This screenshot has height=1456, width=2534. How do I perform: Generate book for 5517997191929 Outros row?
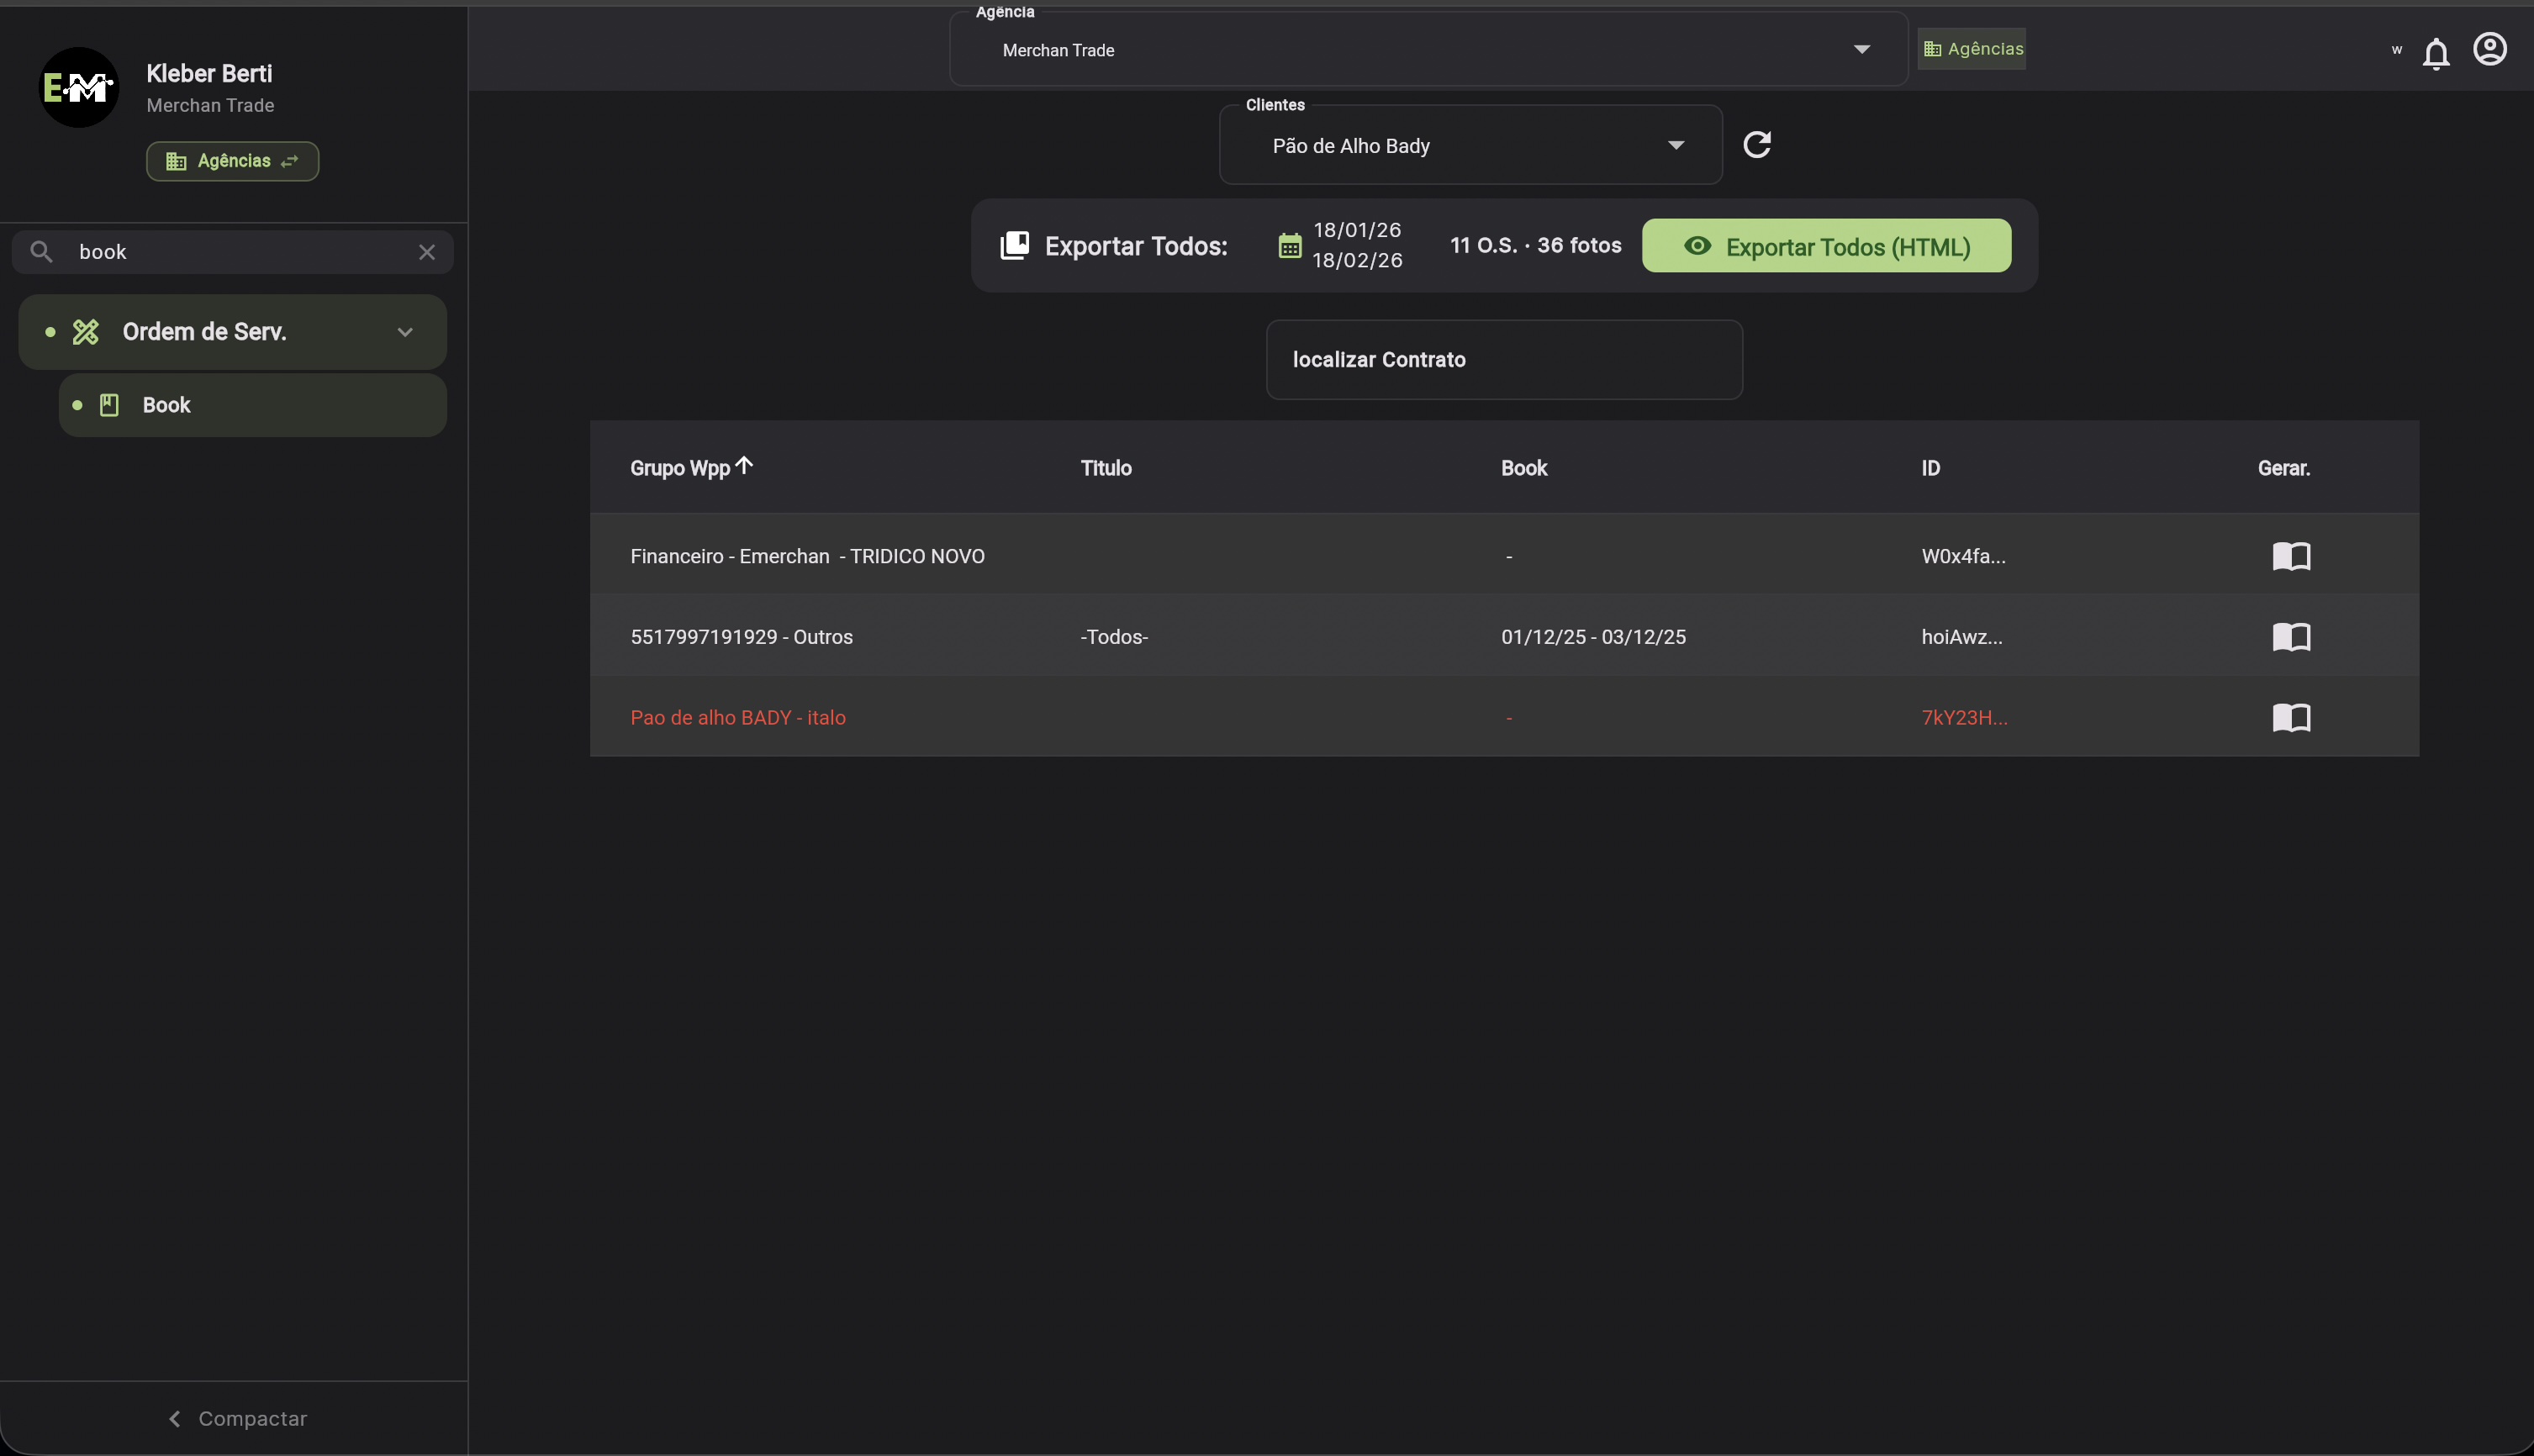pos(2291,637)
